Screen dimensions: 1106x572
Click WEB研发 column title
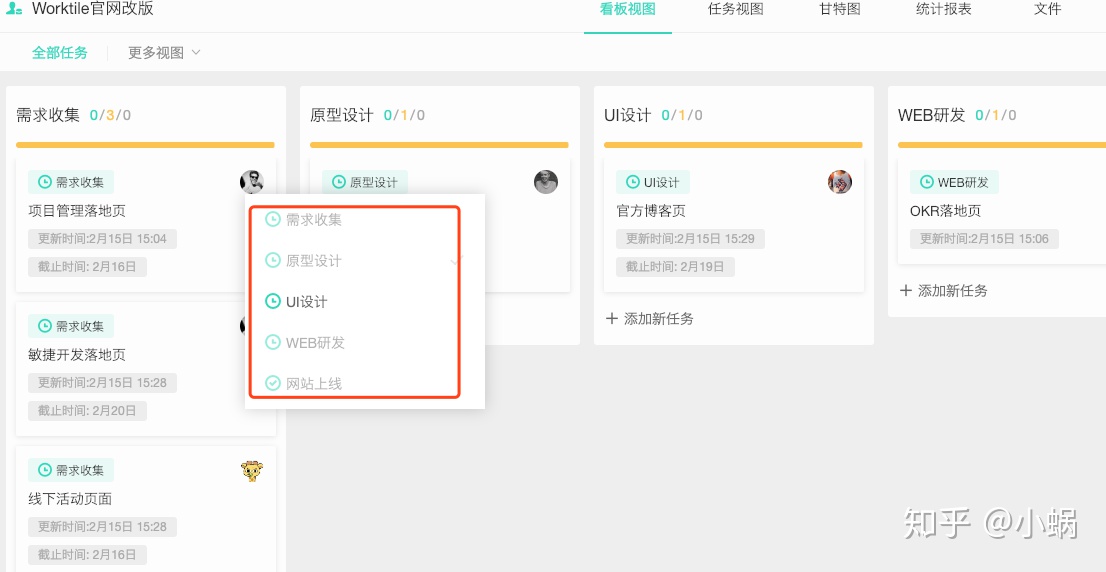(x=931, y=115)
